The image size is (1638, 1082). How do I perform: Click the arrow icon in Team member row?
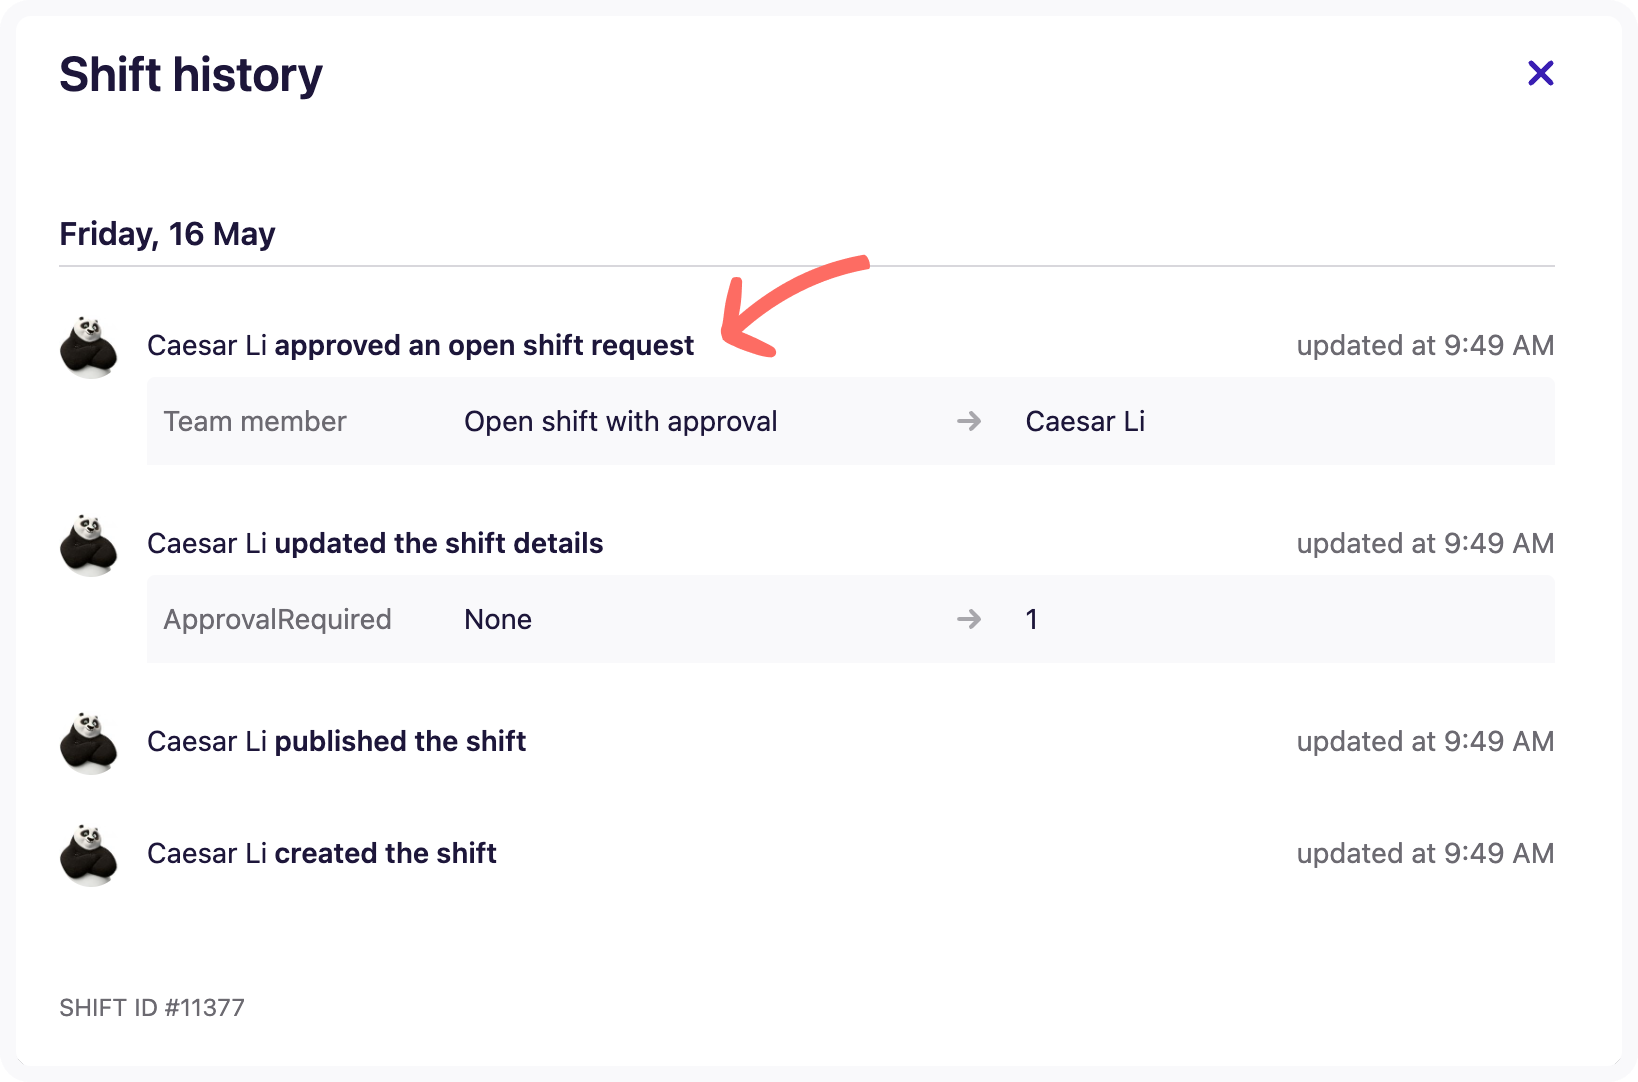coord(968,422)
